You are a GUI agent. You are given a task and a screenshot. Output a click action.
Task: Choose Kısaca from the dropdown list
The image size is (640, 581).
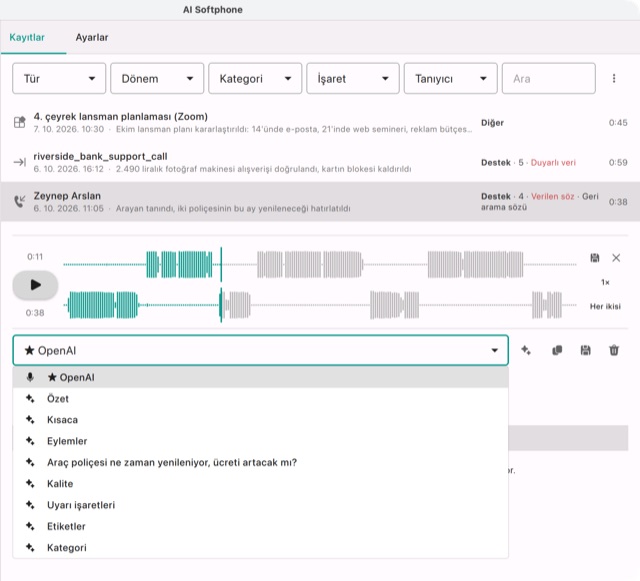[x=260, y=420]
